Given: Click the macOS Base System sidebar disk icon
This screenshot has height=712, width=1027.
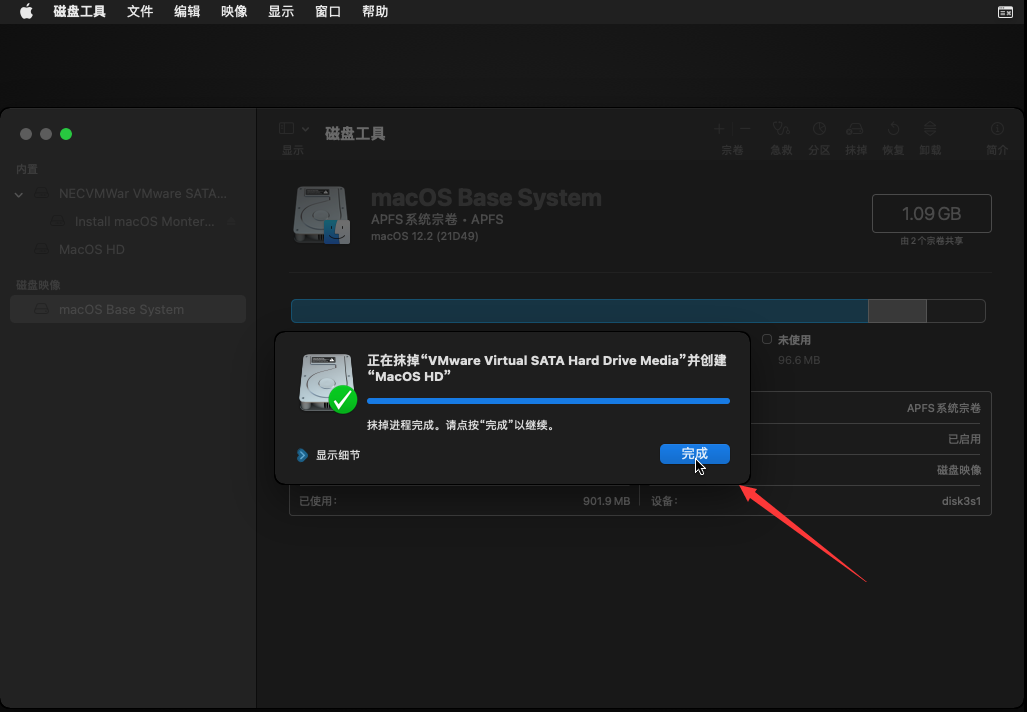Looking at the screenshot, I should 42,309.
